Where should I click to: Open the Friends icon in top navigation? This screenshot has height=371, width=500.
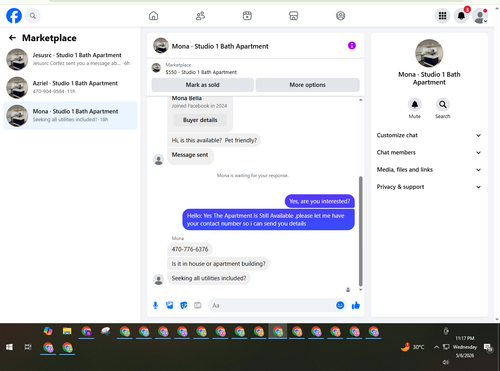click(200, 16)
